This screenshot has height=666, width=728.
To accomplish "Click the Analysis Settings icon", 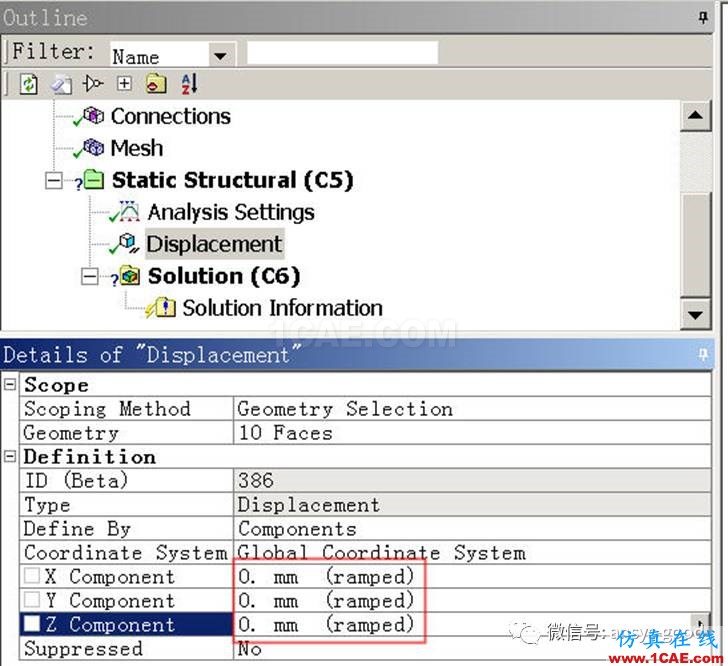I will click(x=129, y=211).
